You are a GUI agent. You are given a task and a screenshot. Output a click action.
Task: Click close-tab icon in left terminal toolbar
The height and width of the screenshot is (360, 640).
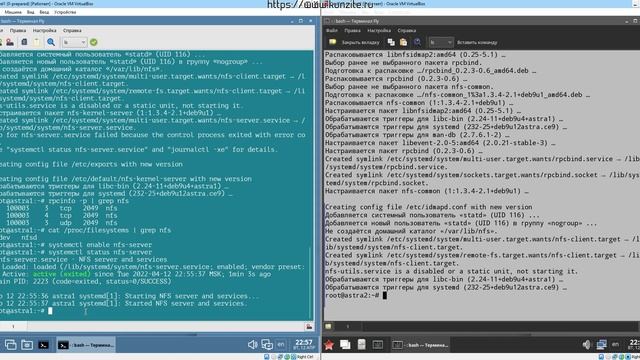(x=10, y=42)
